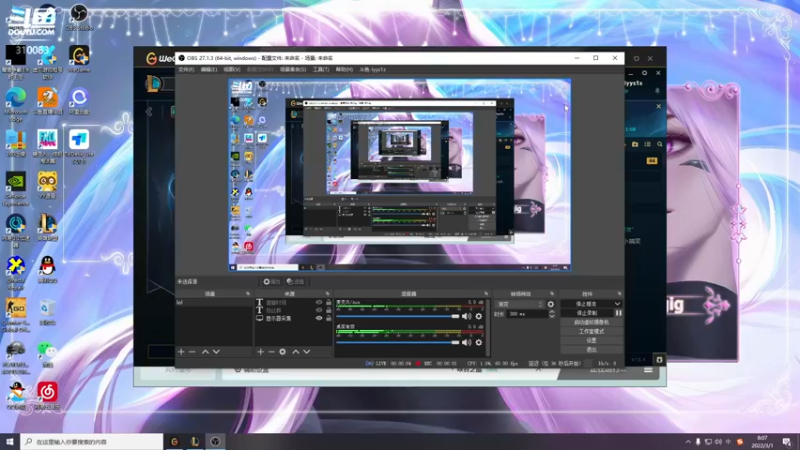Open the desktop audio channel settings gear
The height and width of the screenshot is (450, 800).
pyautogui.click(x=479, y=342)
